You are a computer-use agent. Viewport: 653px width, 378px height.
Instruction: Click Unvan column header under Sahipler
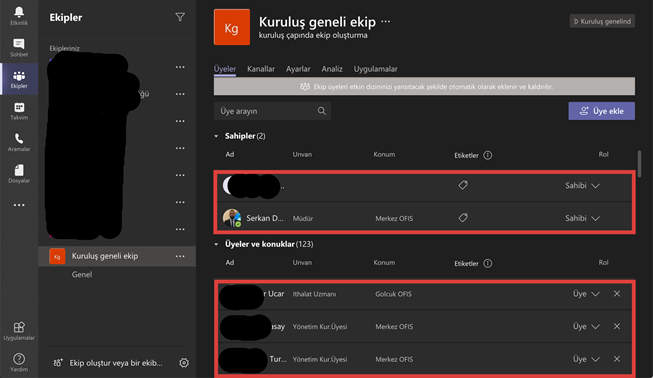pos(302,154)
